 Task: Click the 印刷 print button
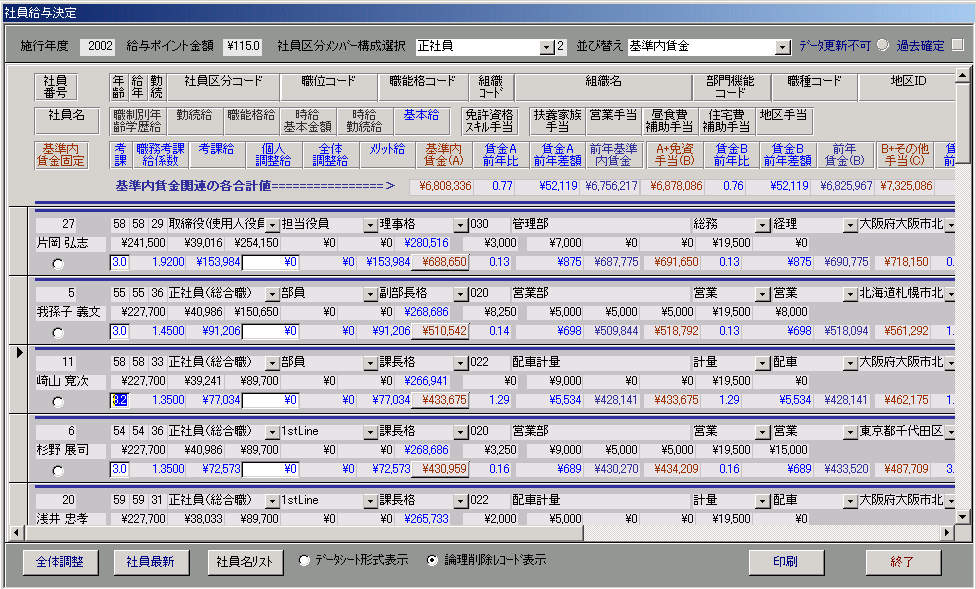coord(786,562)
